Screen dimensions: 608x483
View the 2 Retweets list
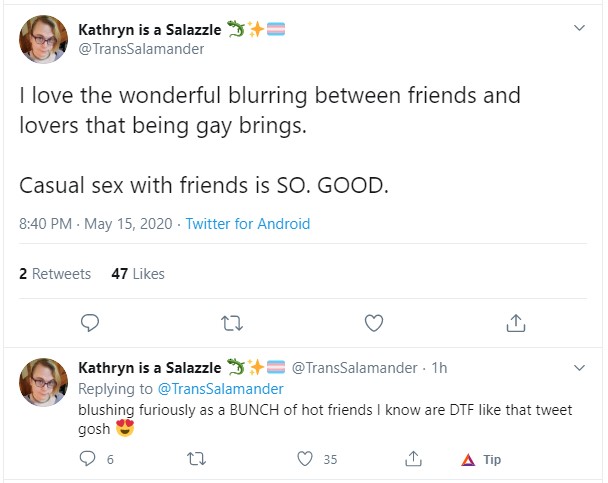pos(55,274)
